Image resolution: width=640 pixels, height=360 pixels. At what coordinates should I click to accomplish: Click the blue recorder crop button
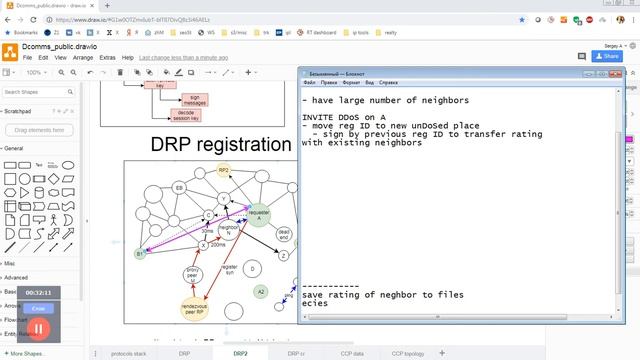pos(38,308)
